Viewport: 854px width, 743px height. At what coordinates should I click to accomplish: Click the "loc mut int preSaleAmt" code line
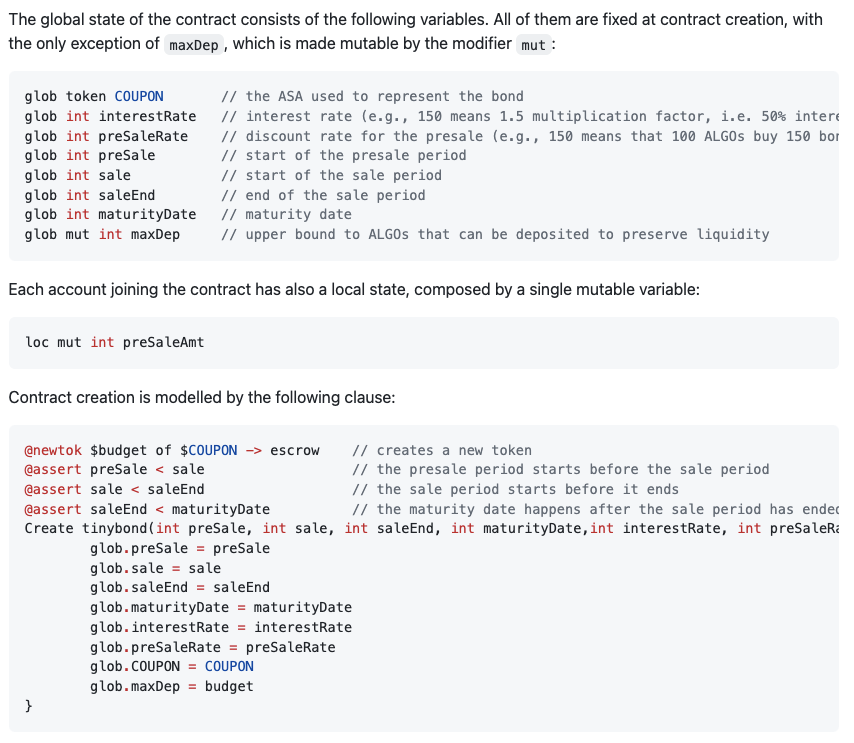point(114,342)
